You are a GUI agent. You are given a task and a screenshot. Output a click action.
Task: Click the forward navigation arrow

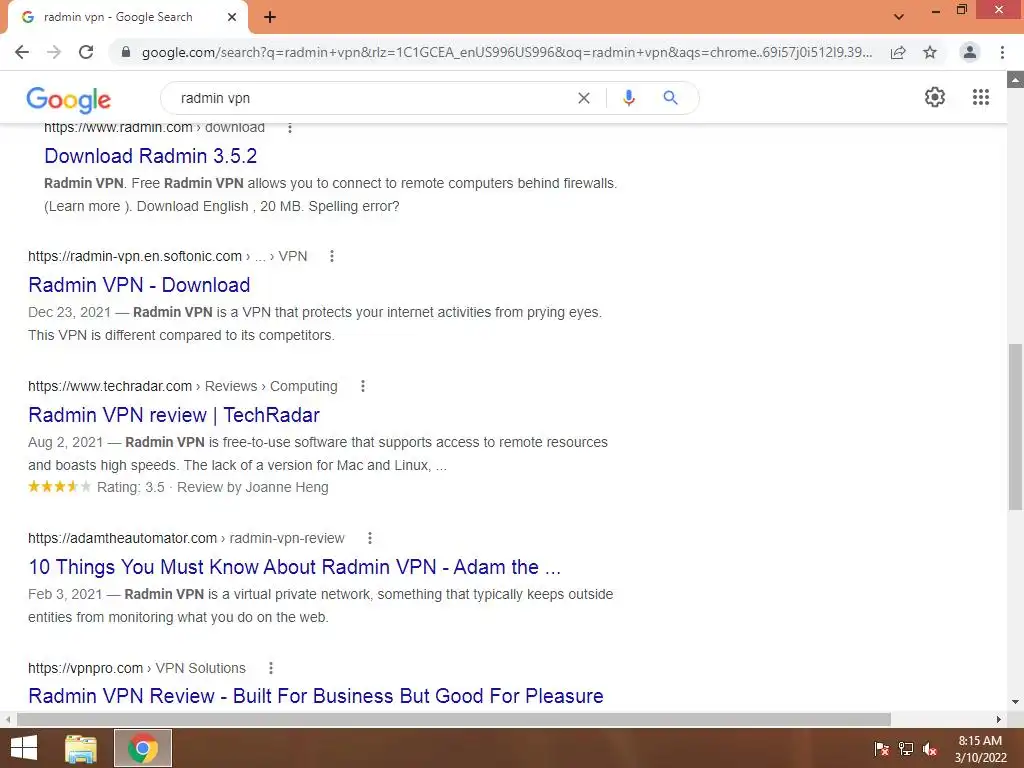(x=54, y=52)
